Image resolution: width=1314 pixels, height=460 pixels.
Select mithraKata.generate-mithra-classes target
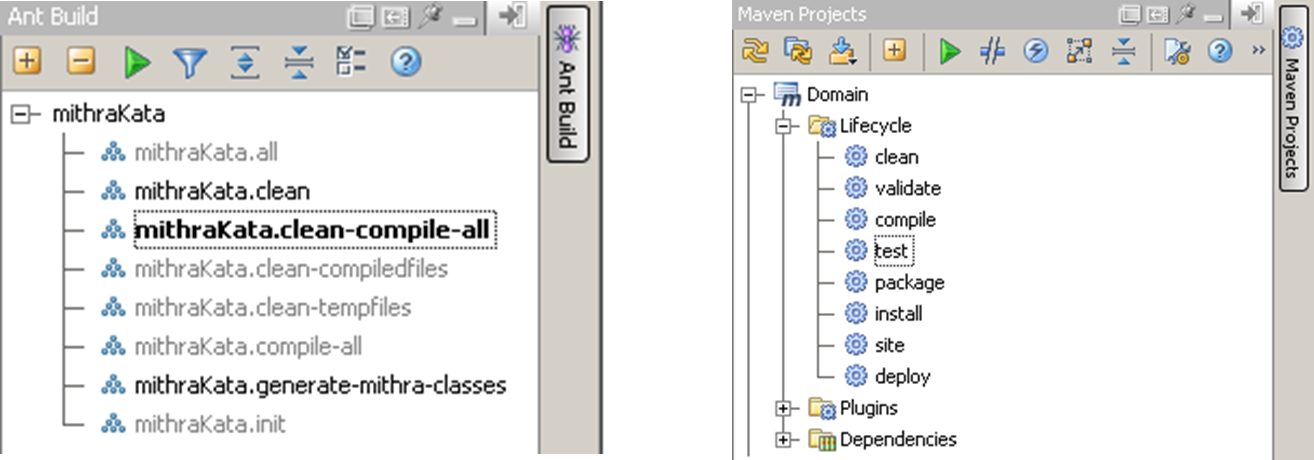(x=320, y=385)
